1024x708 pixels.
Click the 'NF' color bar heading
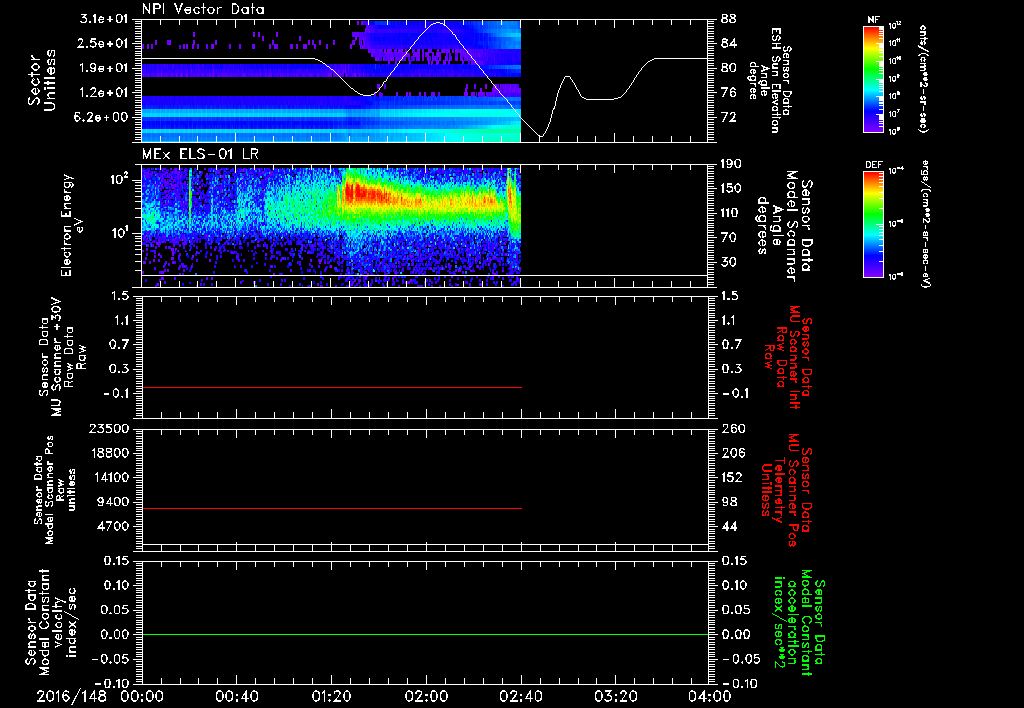(873, 20)
